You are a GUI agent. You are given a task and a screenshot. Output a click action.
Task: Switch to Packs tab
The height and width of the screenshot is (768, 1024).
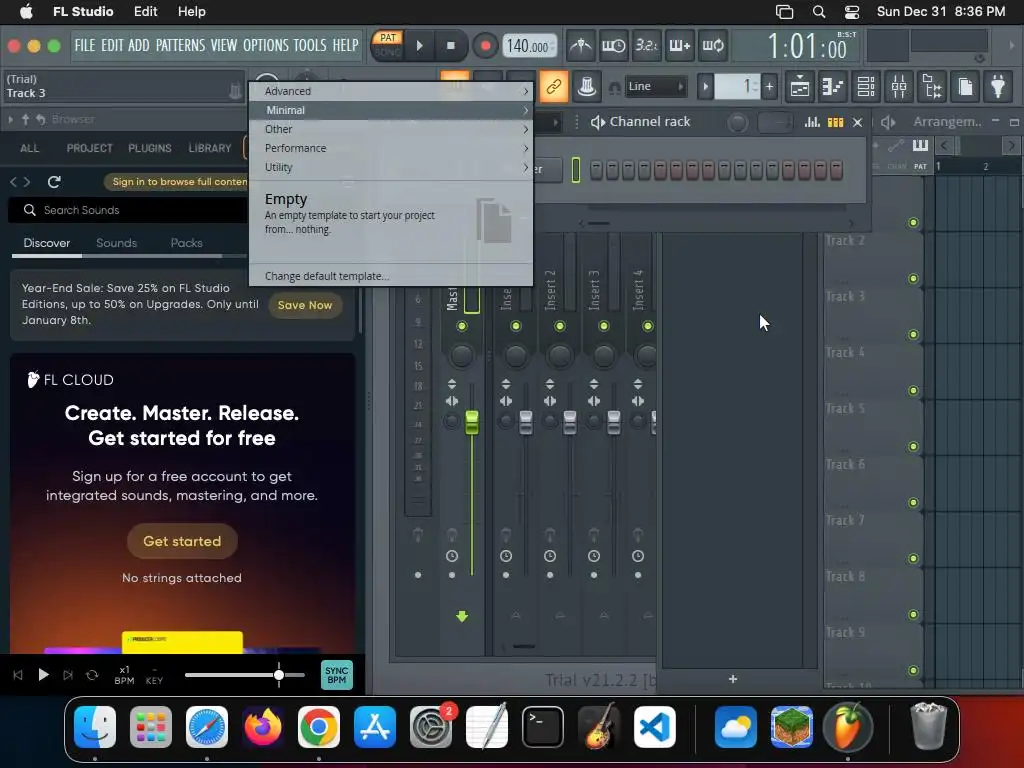(186, 243)
